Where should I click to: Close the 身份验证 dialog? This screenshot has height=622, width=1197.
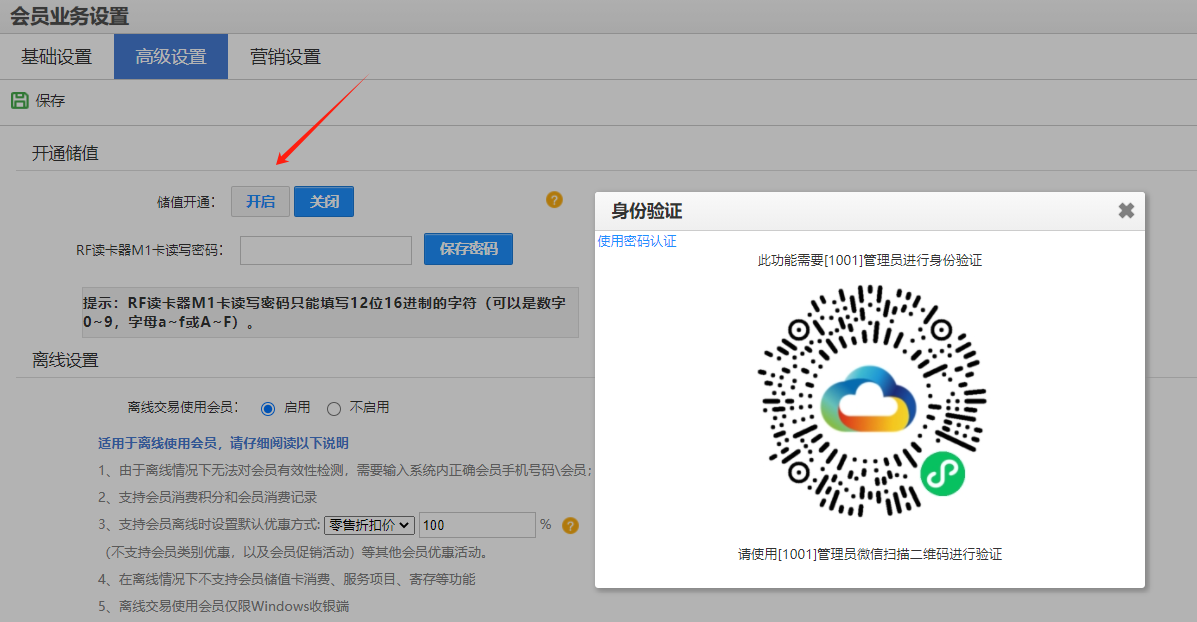1126,211
